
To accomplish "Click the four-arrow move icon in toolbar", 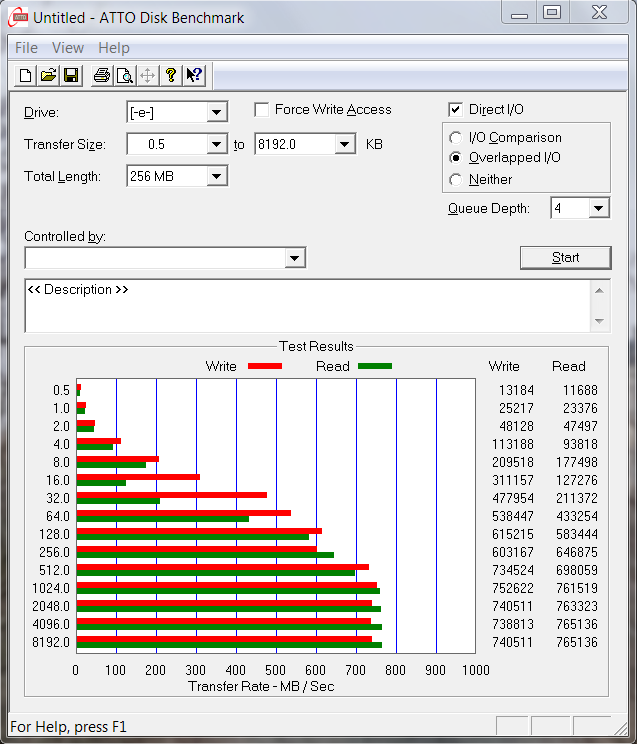I will [x=148, y=75].
